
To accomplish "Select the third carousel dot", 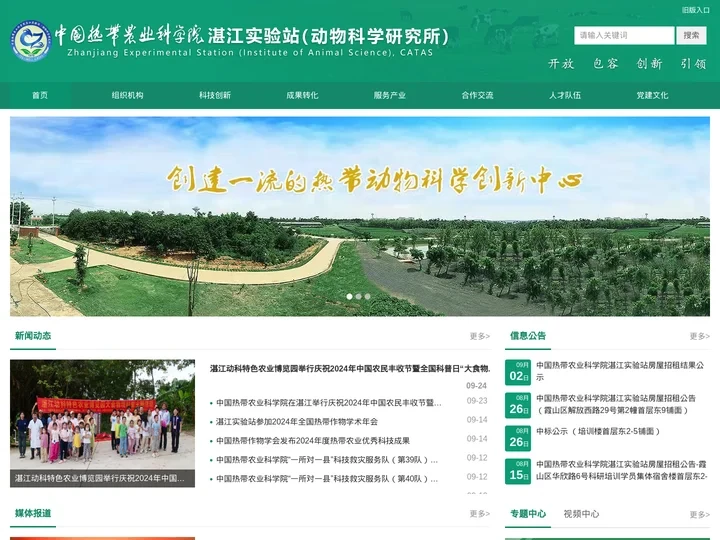I will coord(367,297).
